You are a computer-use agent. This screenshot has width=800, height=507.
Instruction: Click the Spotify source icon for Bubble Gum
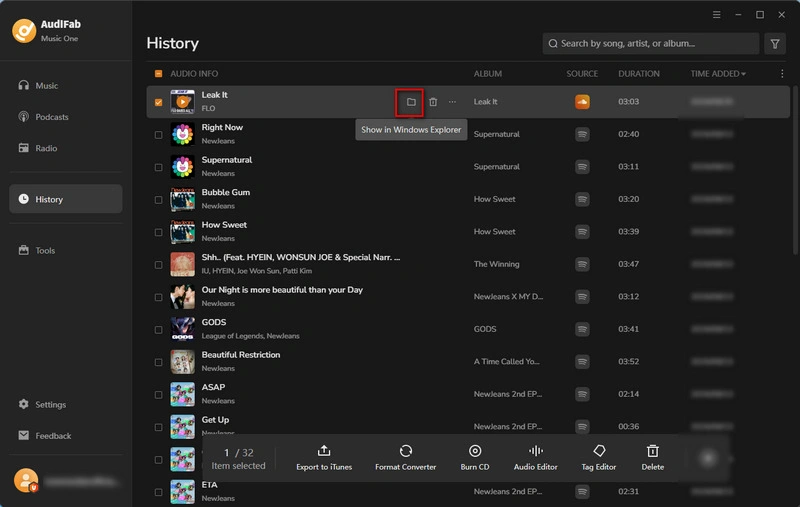[582, 199]
